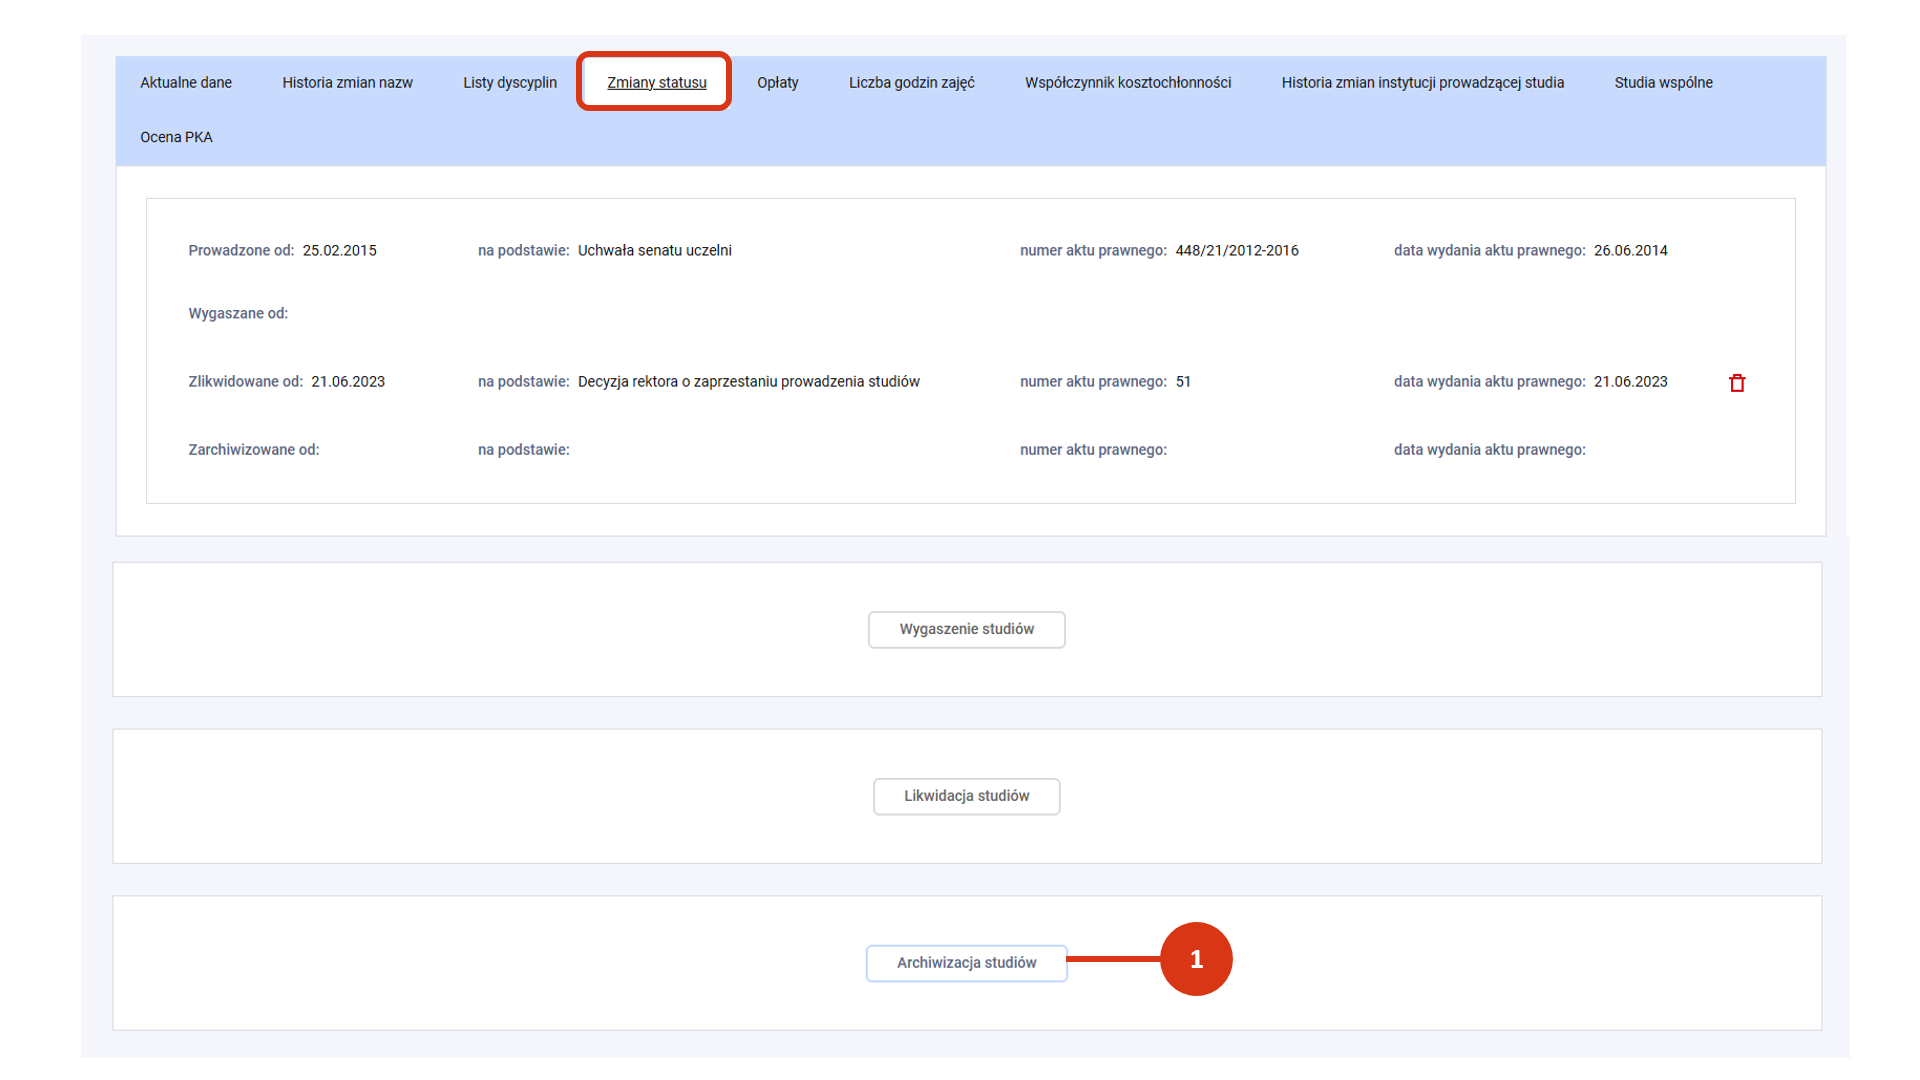Select legal act number 51
This screenshot has height=1080, width=1920.
[x=1183, y=382]
